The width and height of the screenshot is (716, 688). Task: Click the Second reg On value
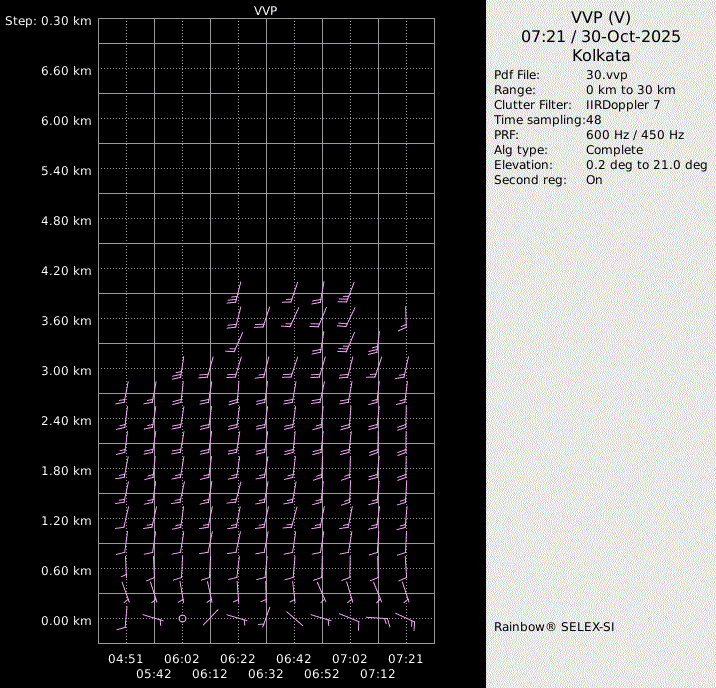(x=594, y=180)
